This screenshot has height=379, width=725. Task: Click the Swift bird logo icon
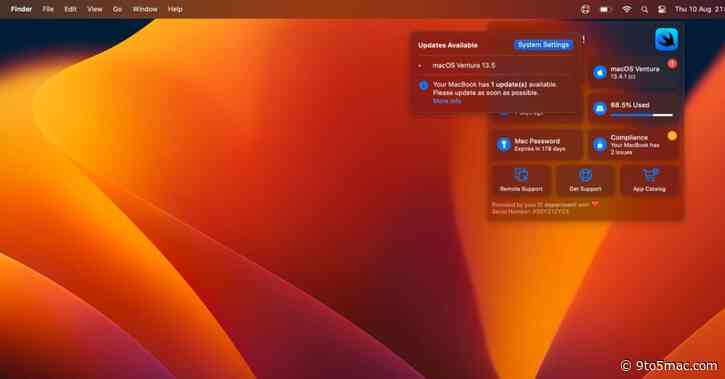[667, 40]
